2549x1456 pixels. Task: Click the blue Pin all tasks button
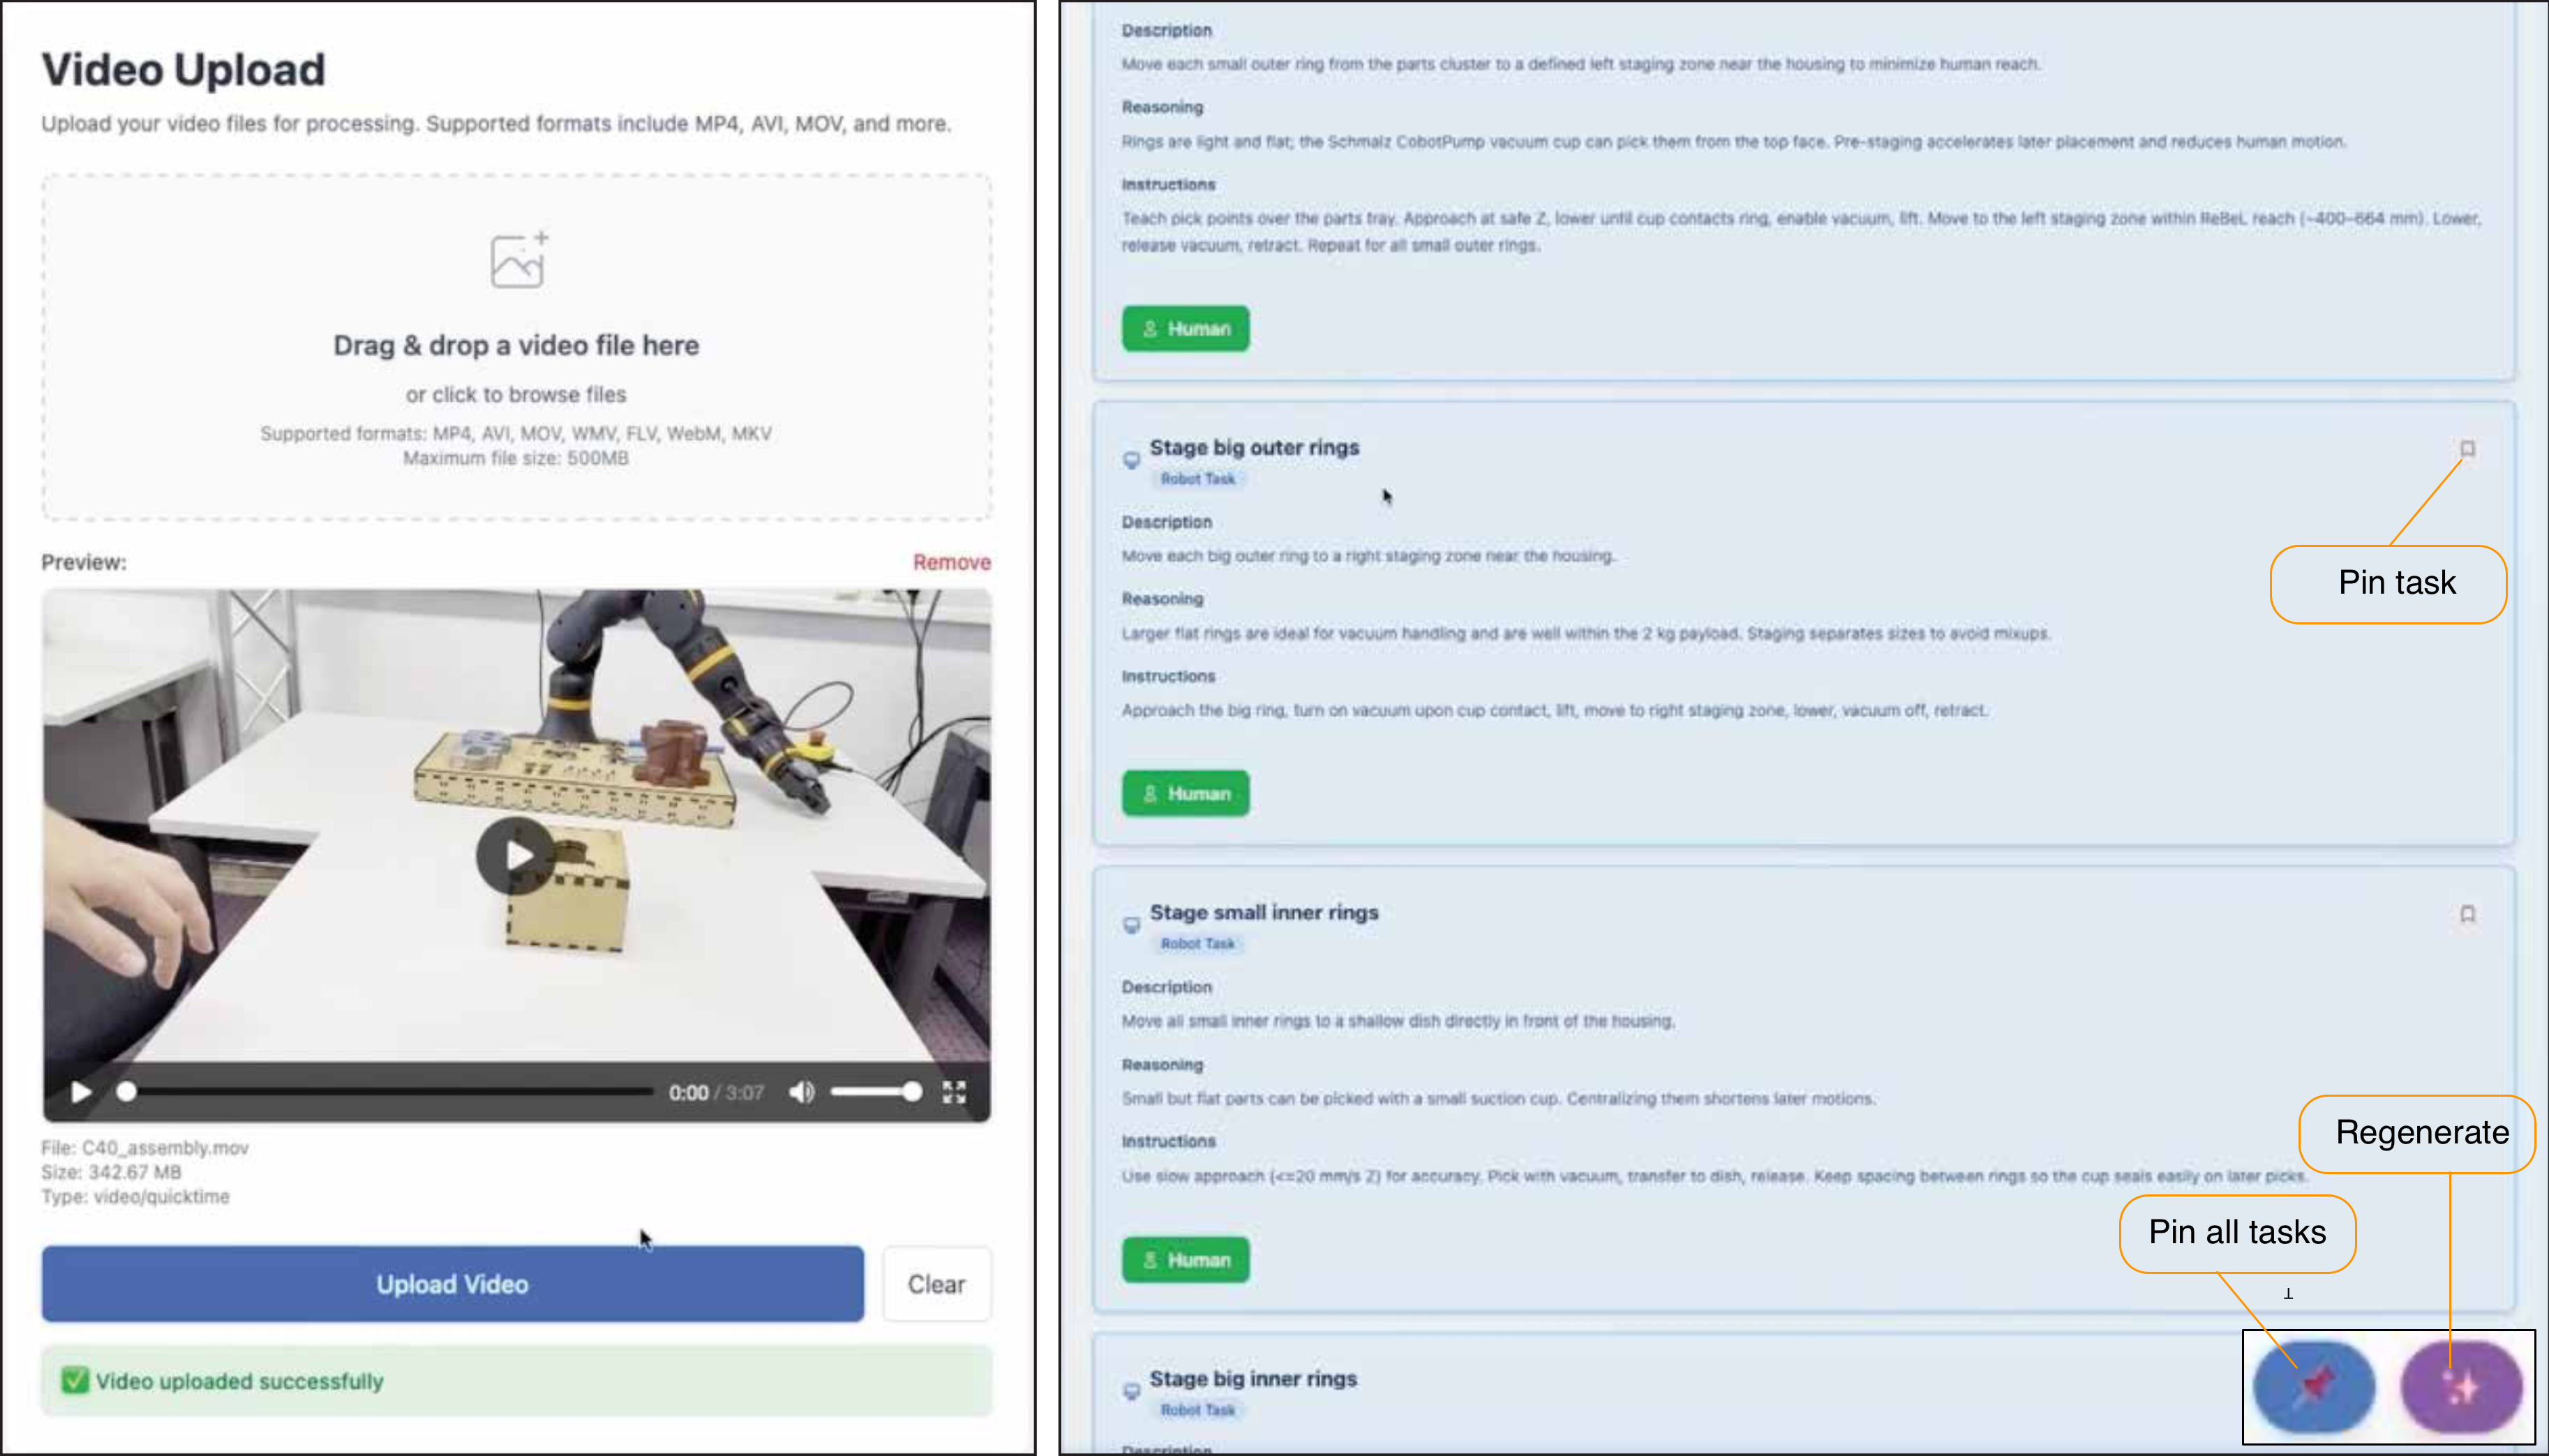pos(2313,1387)
